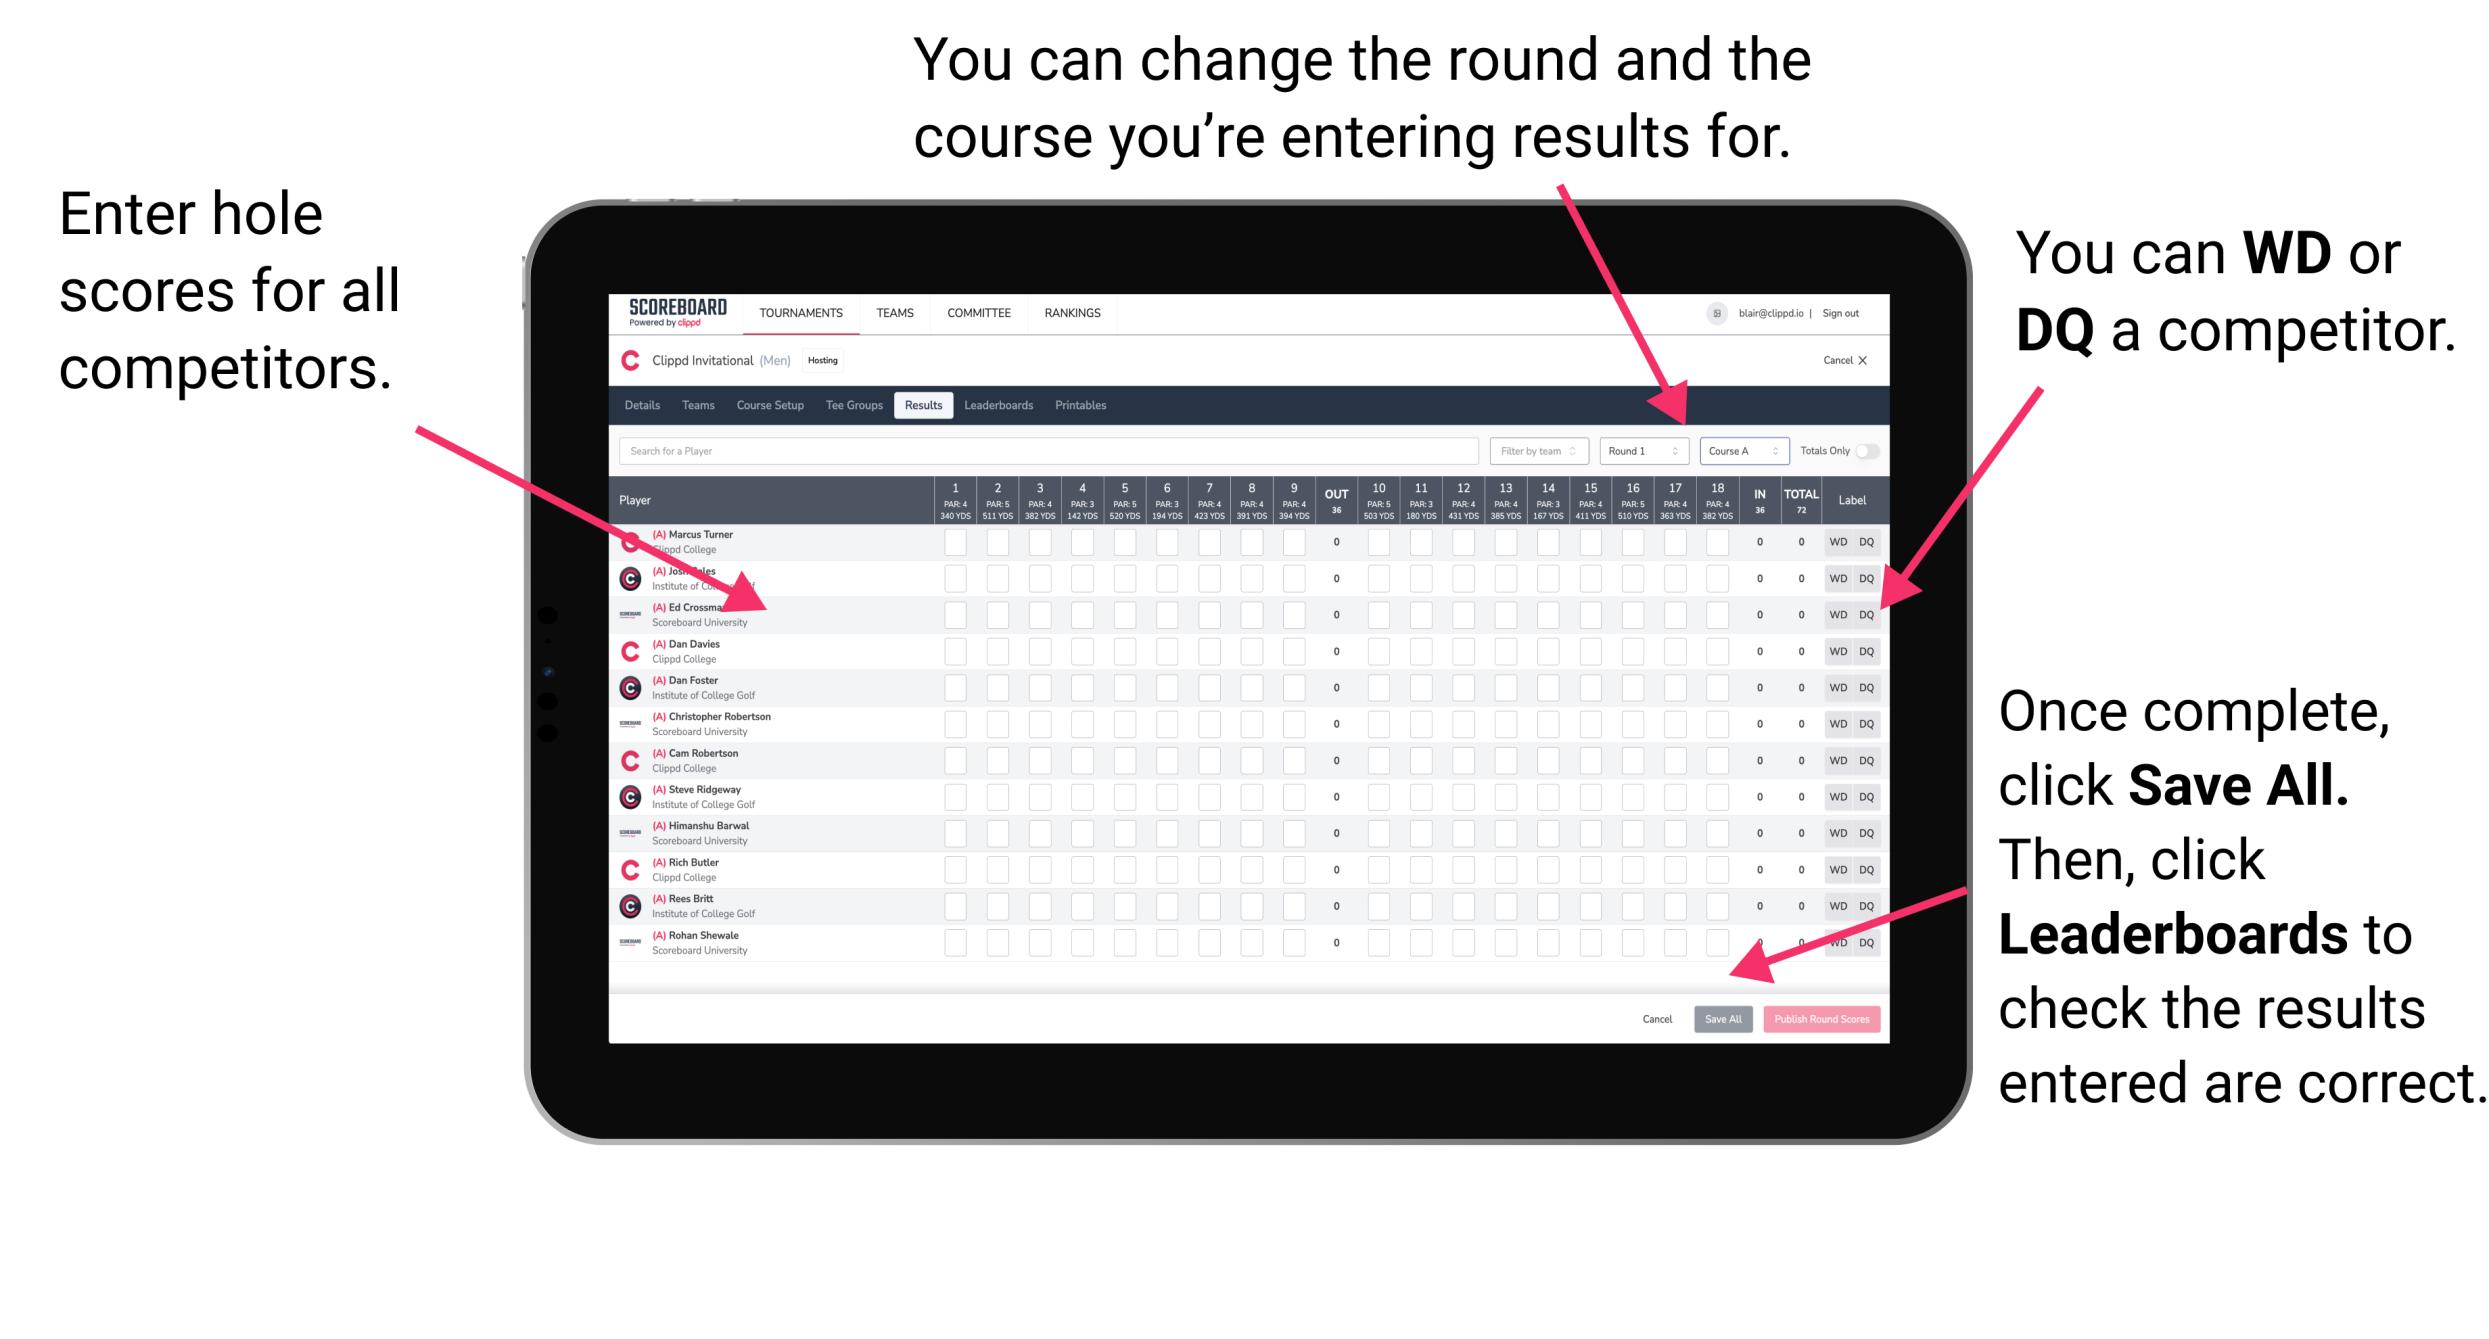Viewport: 2489px width, 1339px height.
Task: Click the Save All button
Action: 1723,1019
